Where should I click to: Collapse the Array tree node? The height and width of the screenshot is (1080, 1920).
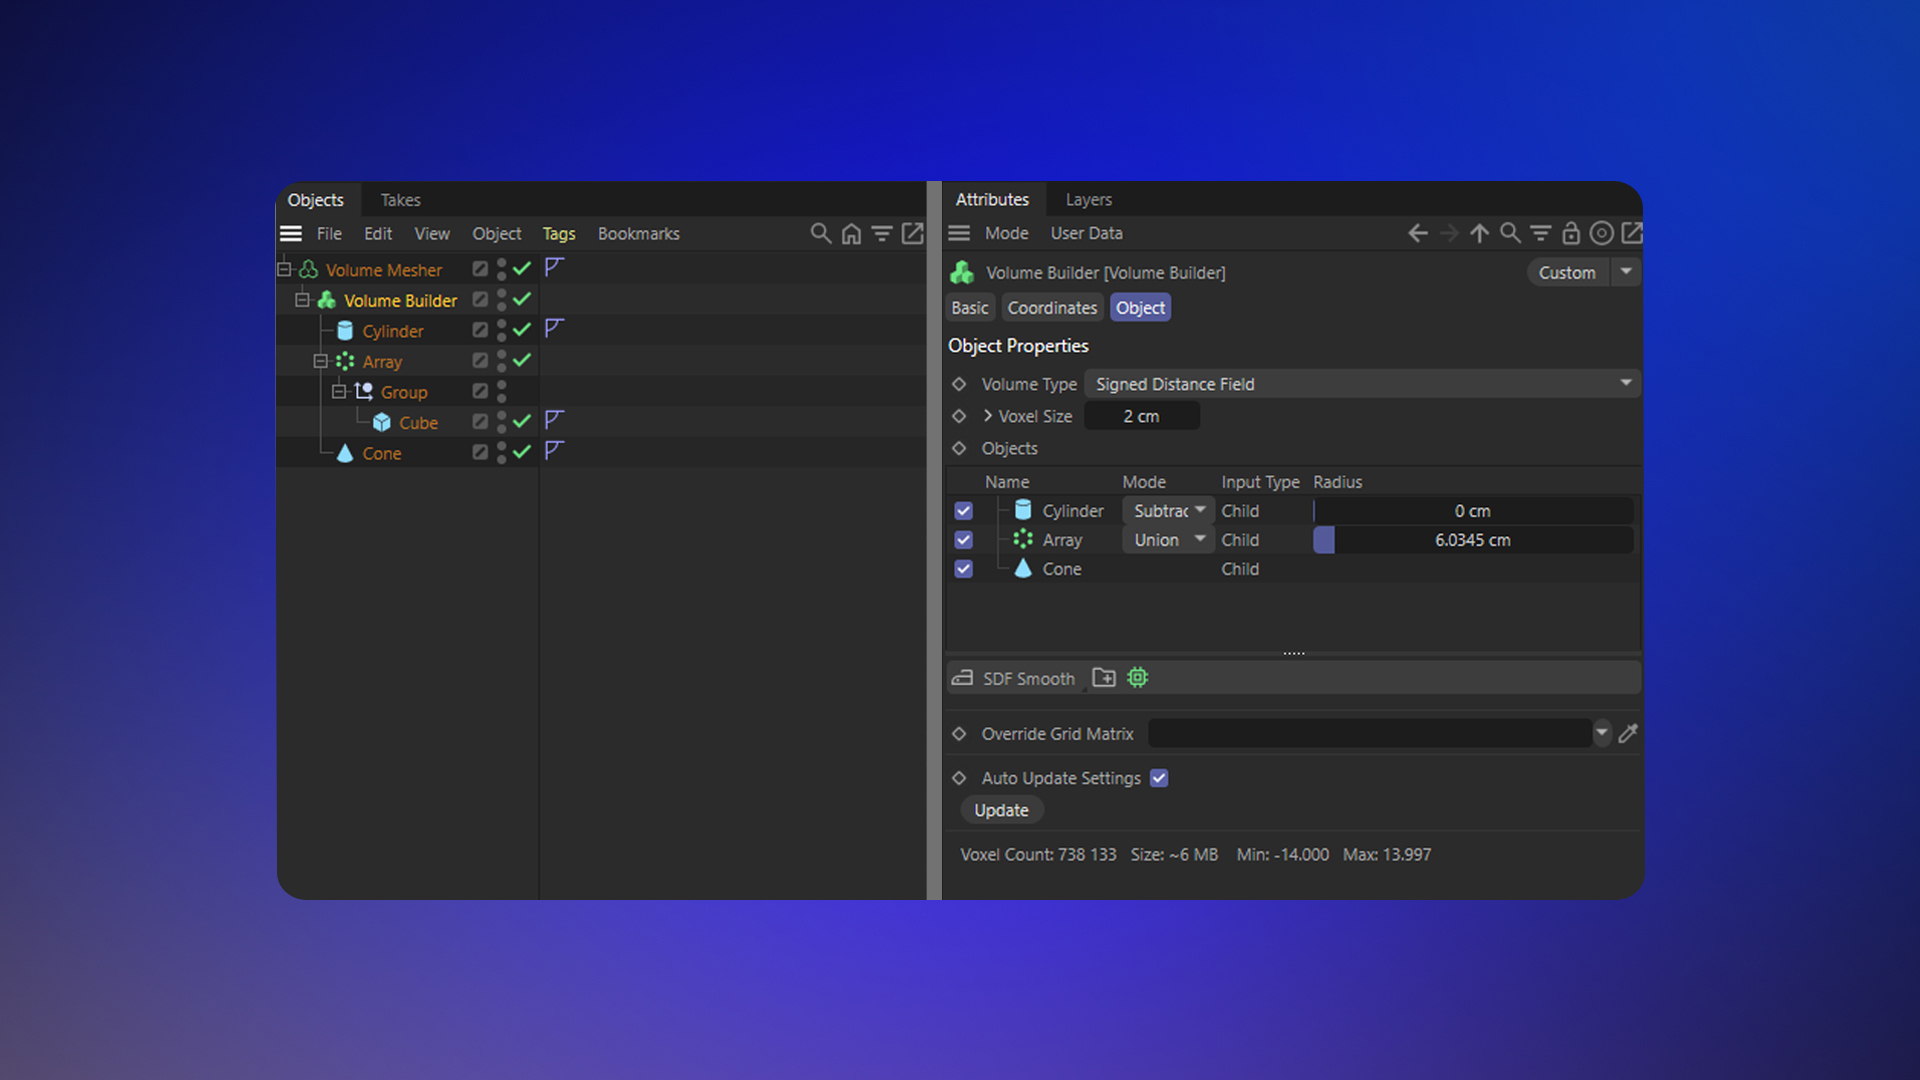point(320,362)
